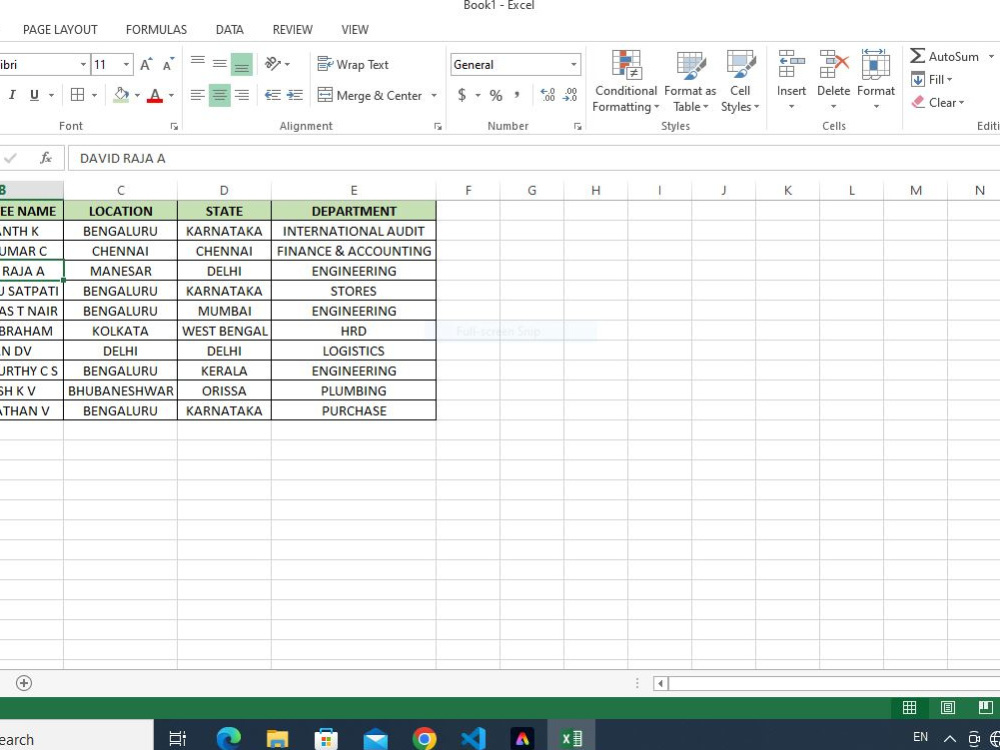Switch to REVIEW tab
1000x750 pixels.
tap(293, 29)
